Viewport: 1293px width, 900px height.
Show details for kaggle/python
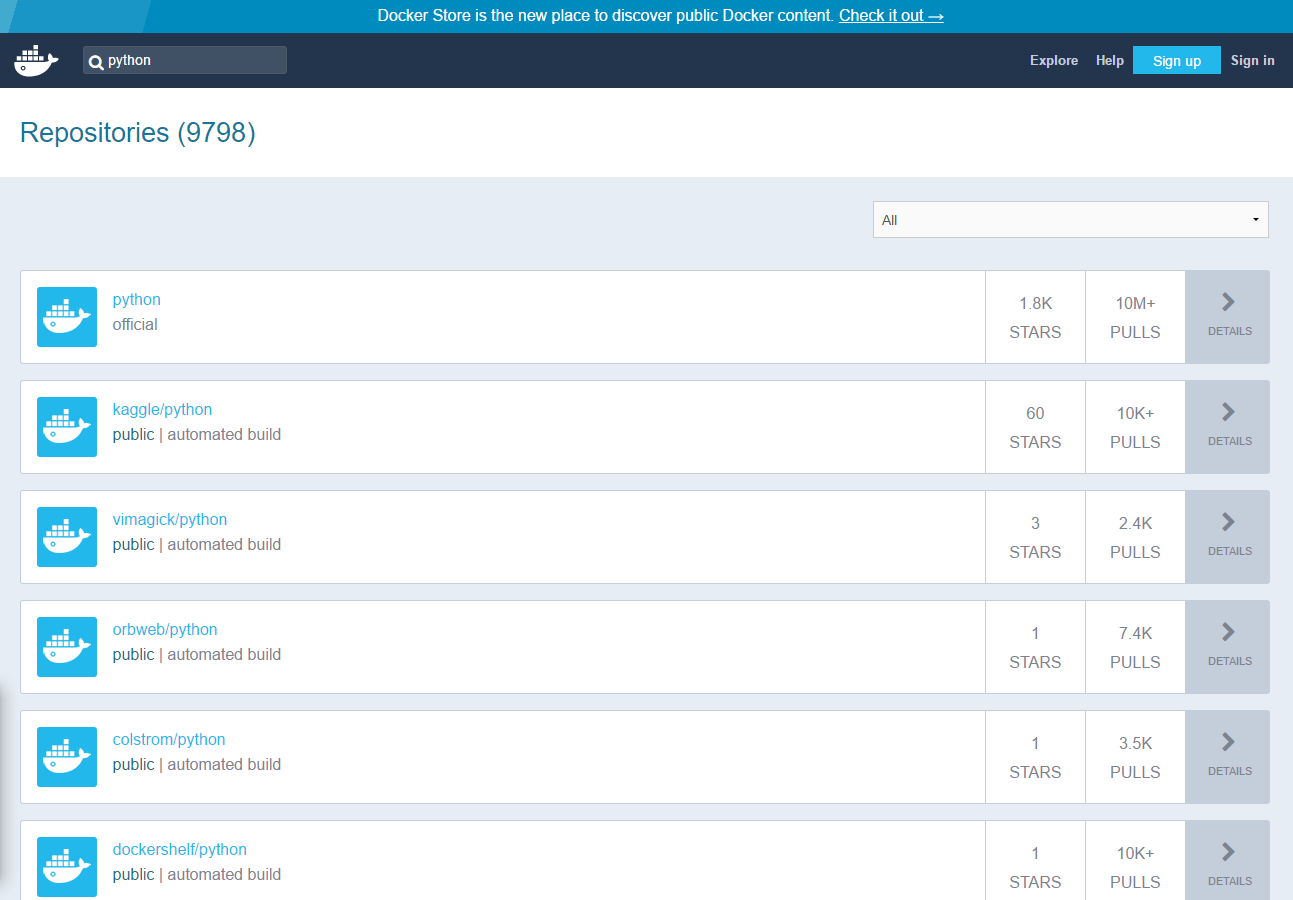coord(1228,427)
